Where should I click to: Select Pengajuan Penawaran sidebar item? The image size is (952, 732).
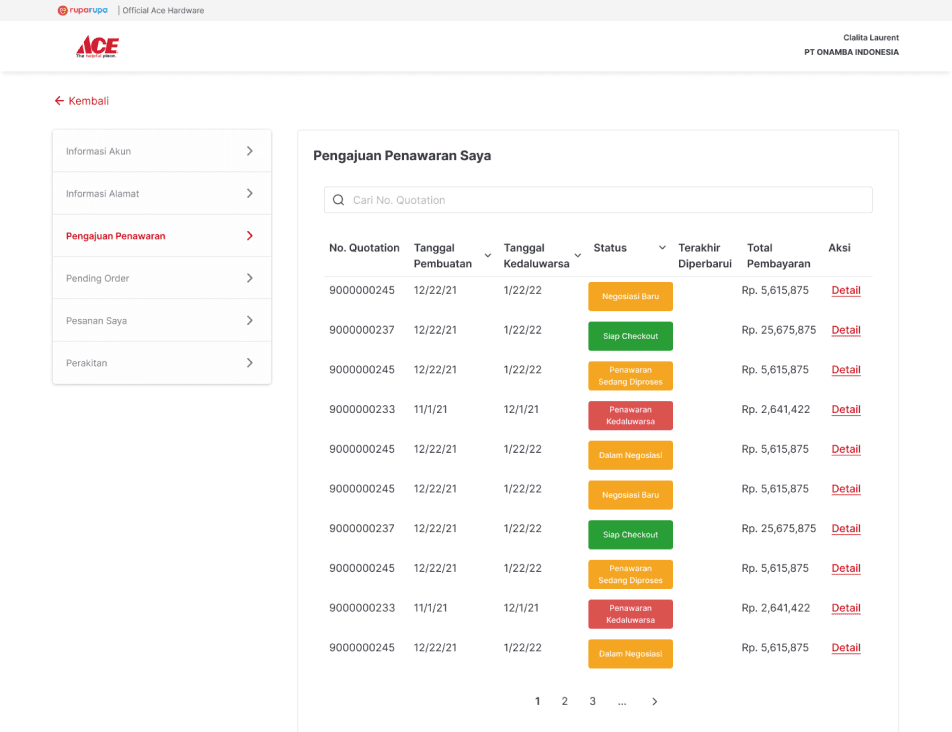pyautogui.click(x=162, y=236)
